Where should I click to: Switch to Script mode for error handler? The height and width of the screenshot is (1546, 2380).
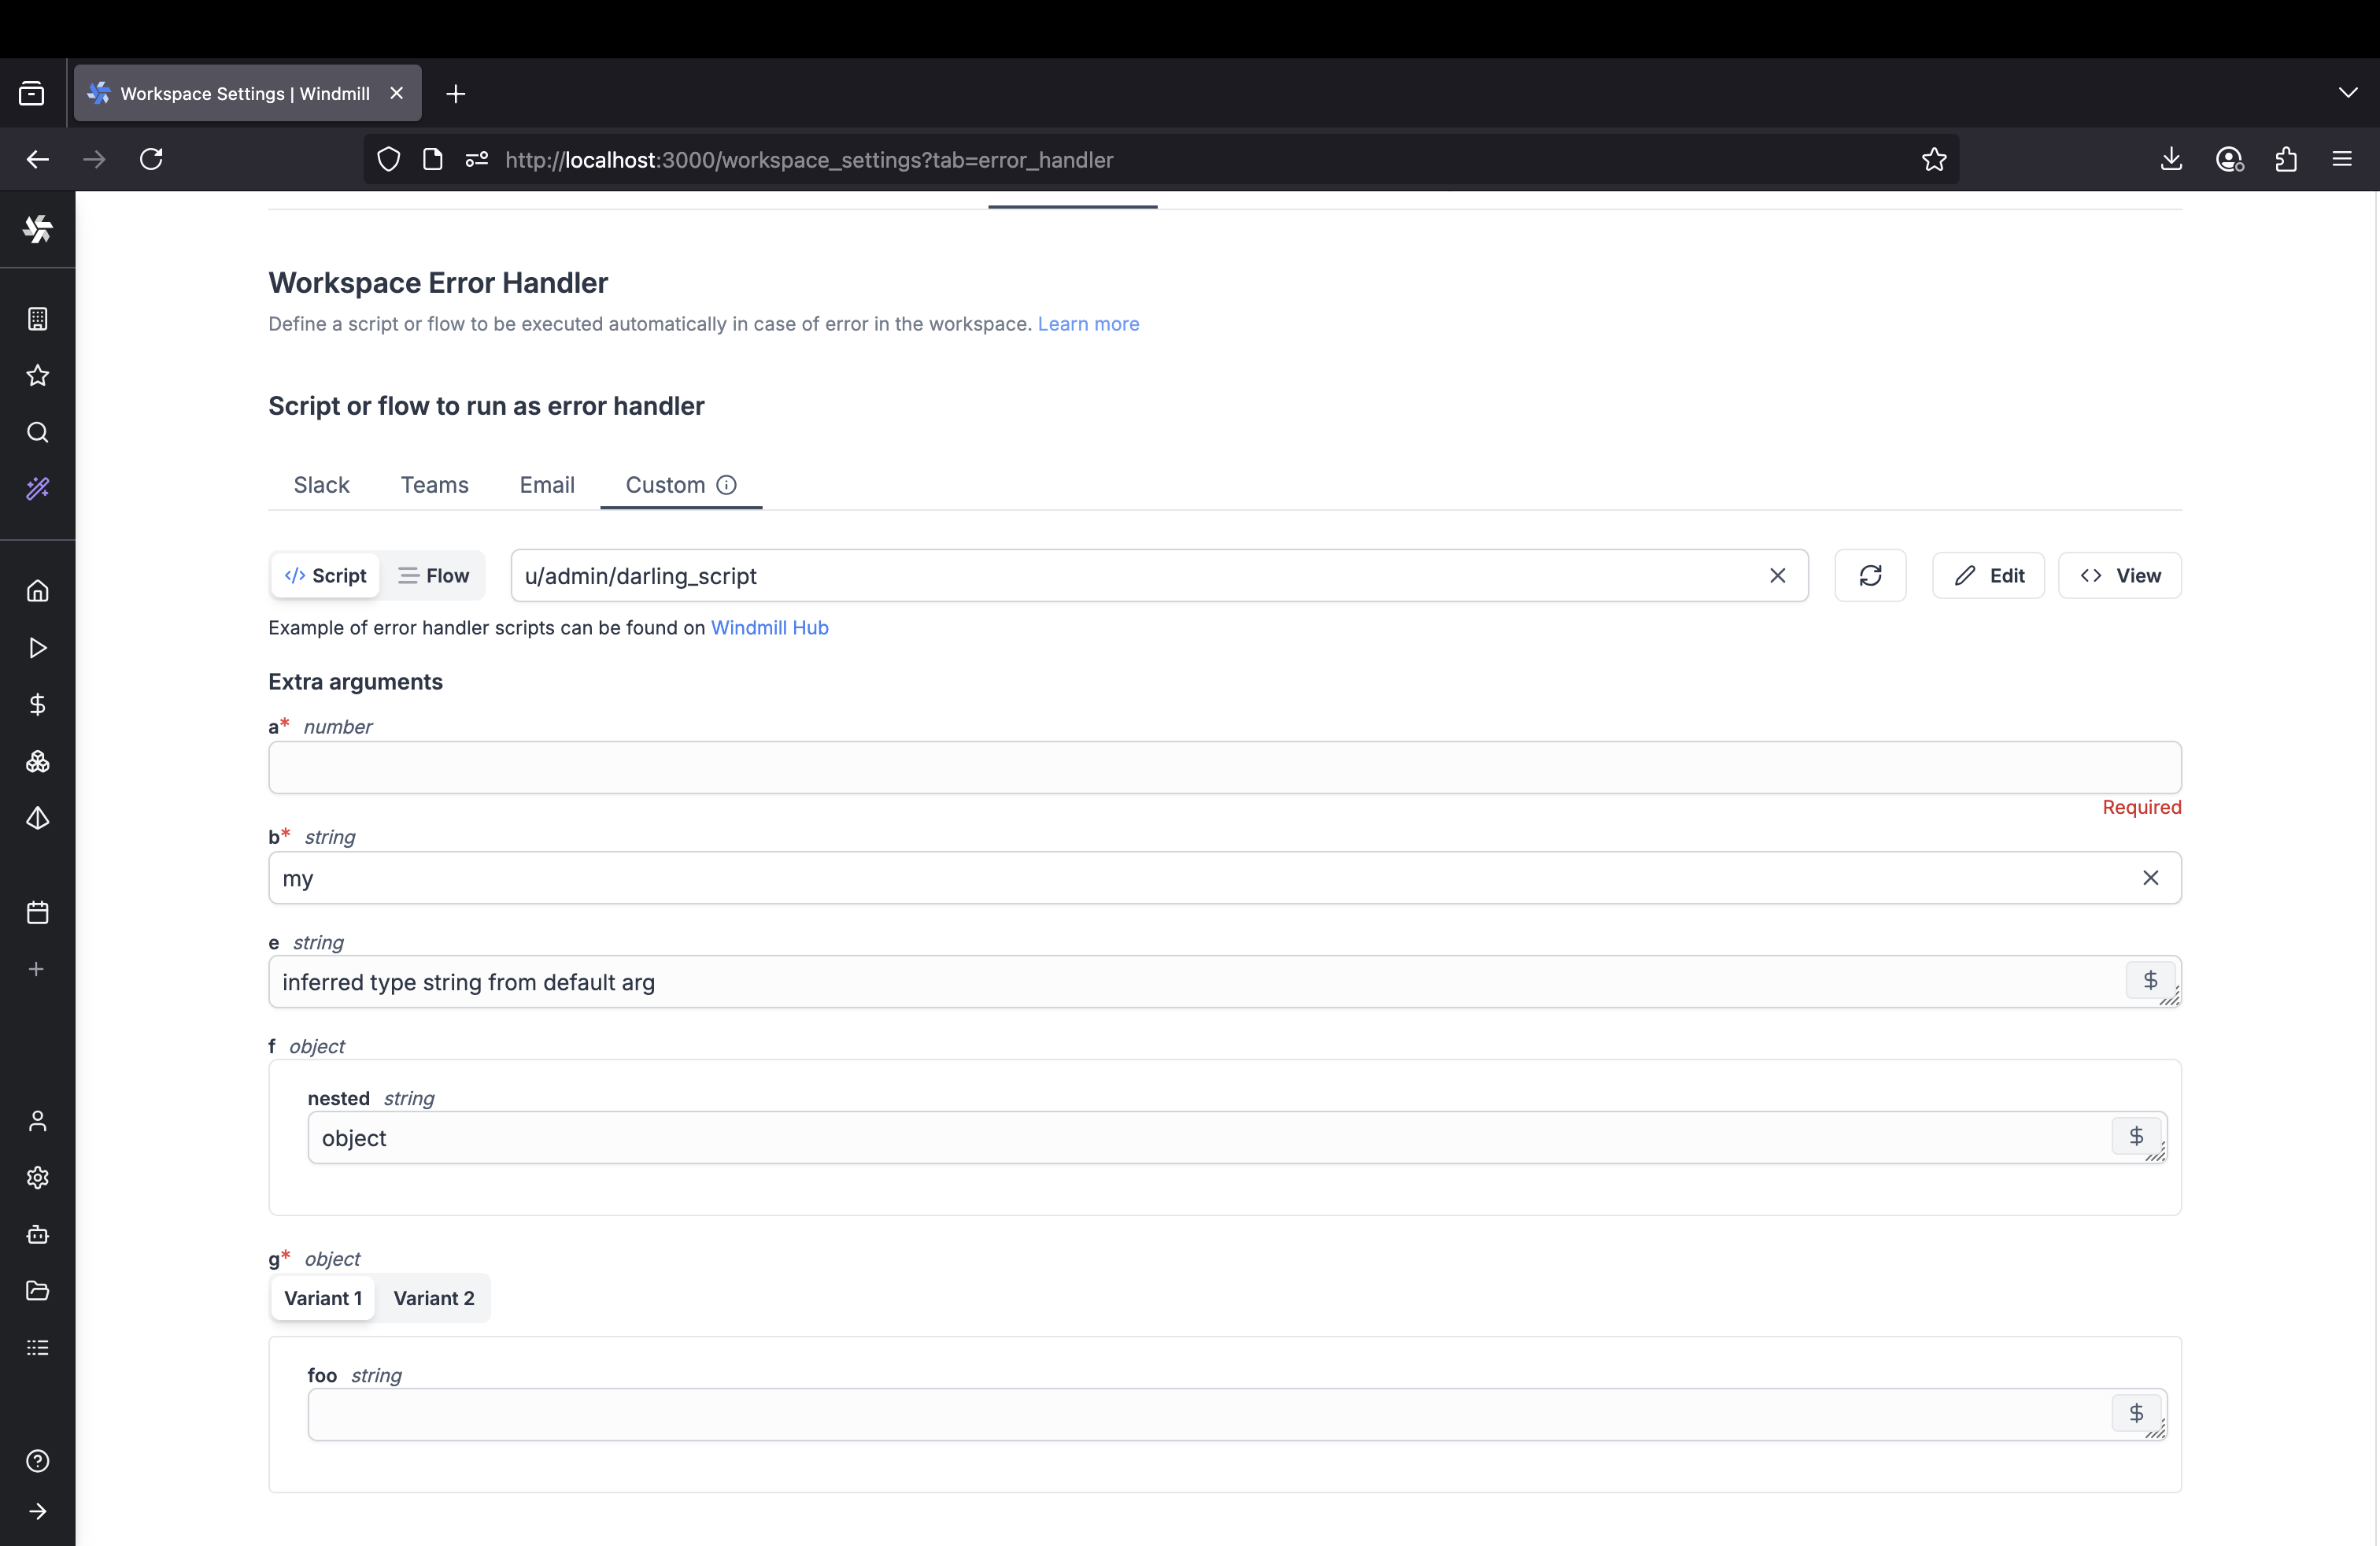pos(324,575)
